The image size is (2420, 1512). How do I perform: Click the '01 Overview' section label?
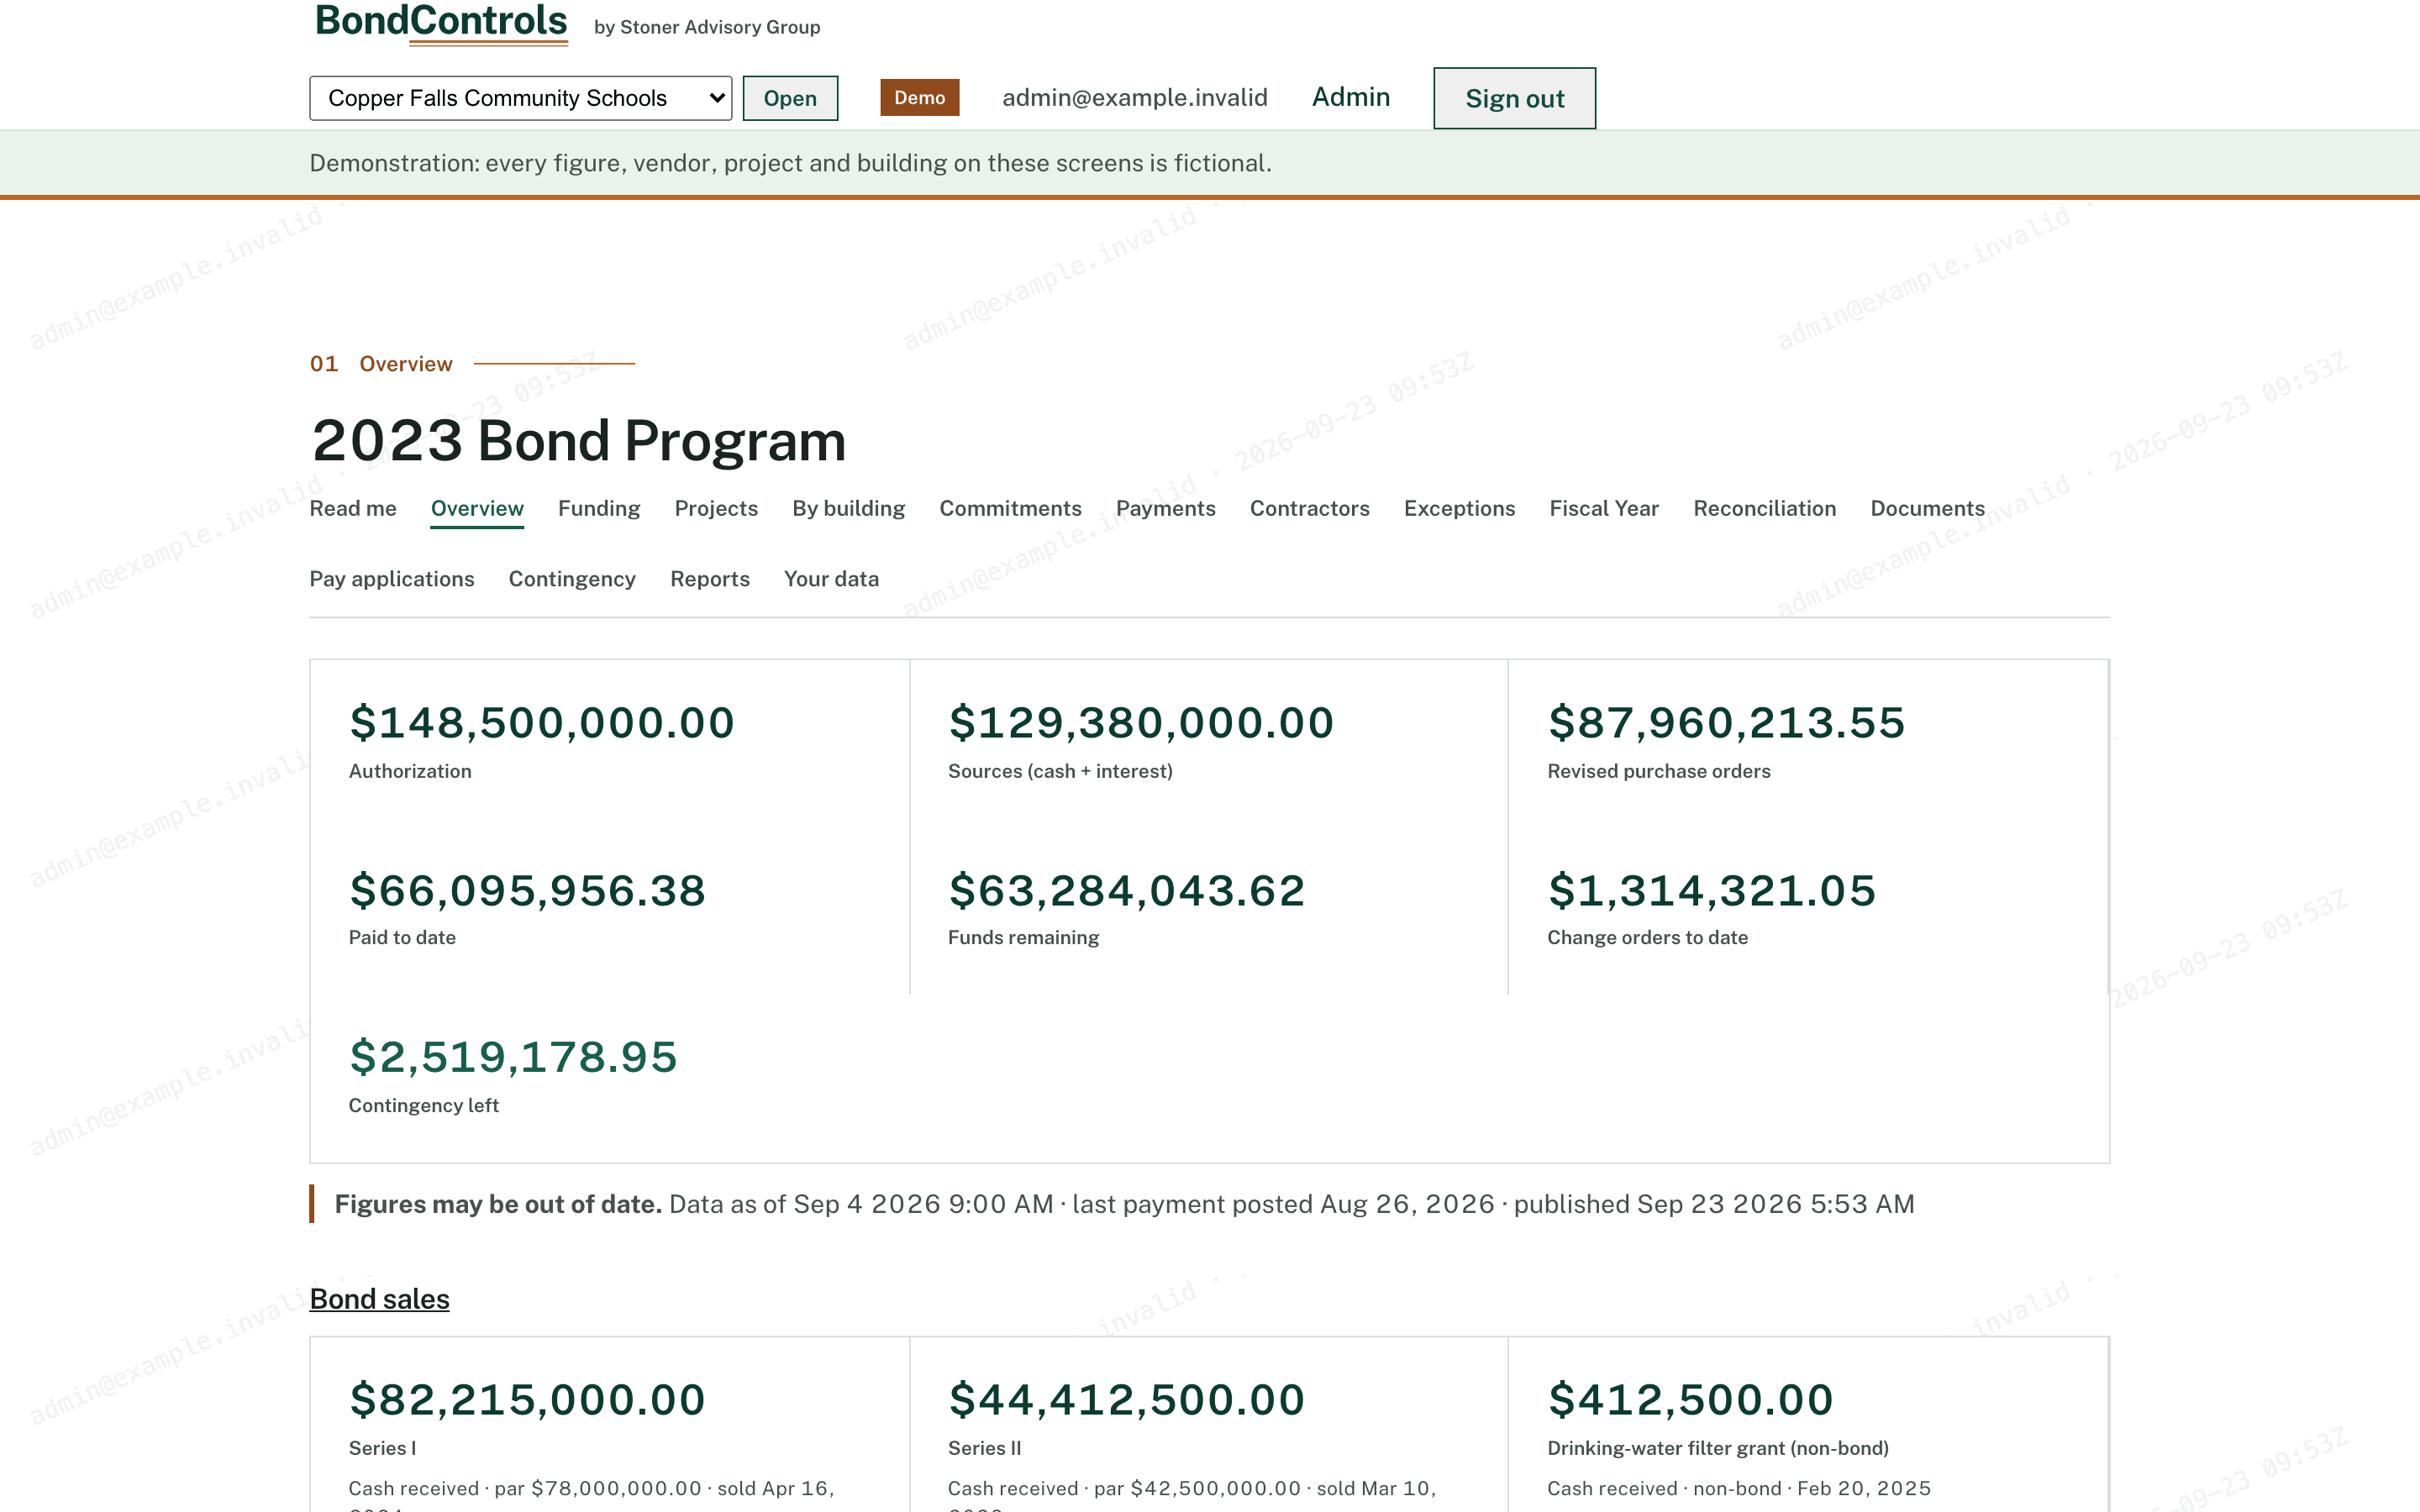click(x=381, y=364)
